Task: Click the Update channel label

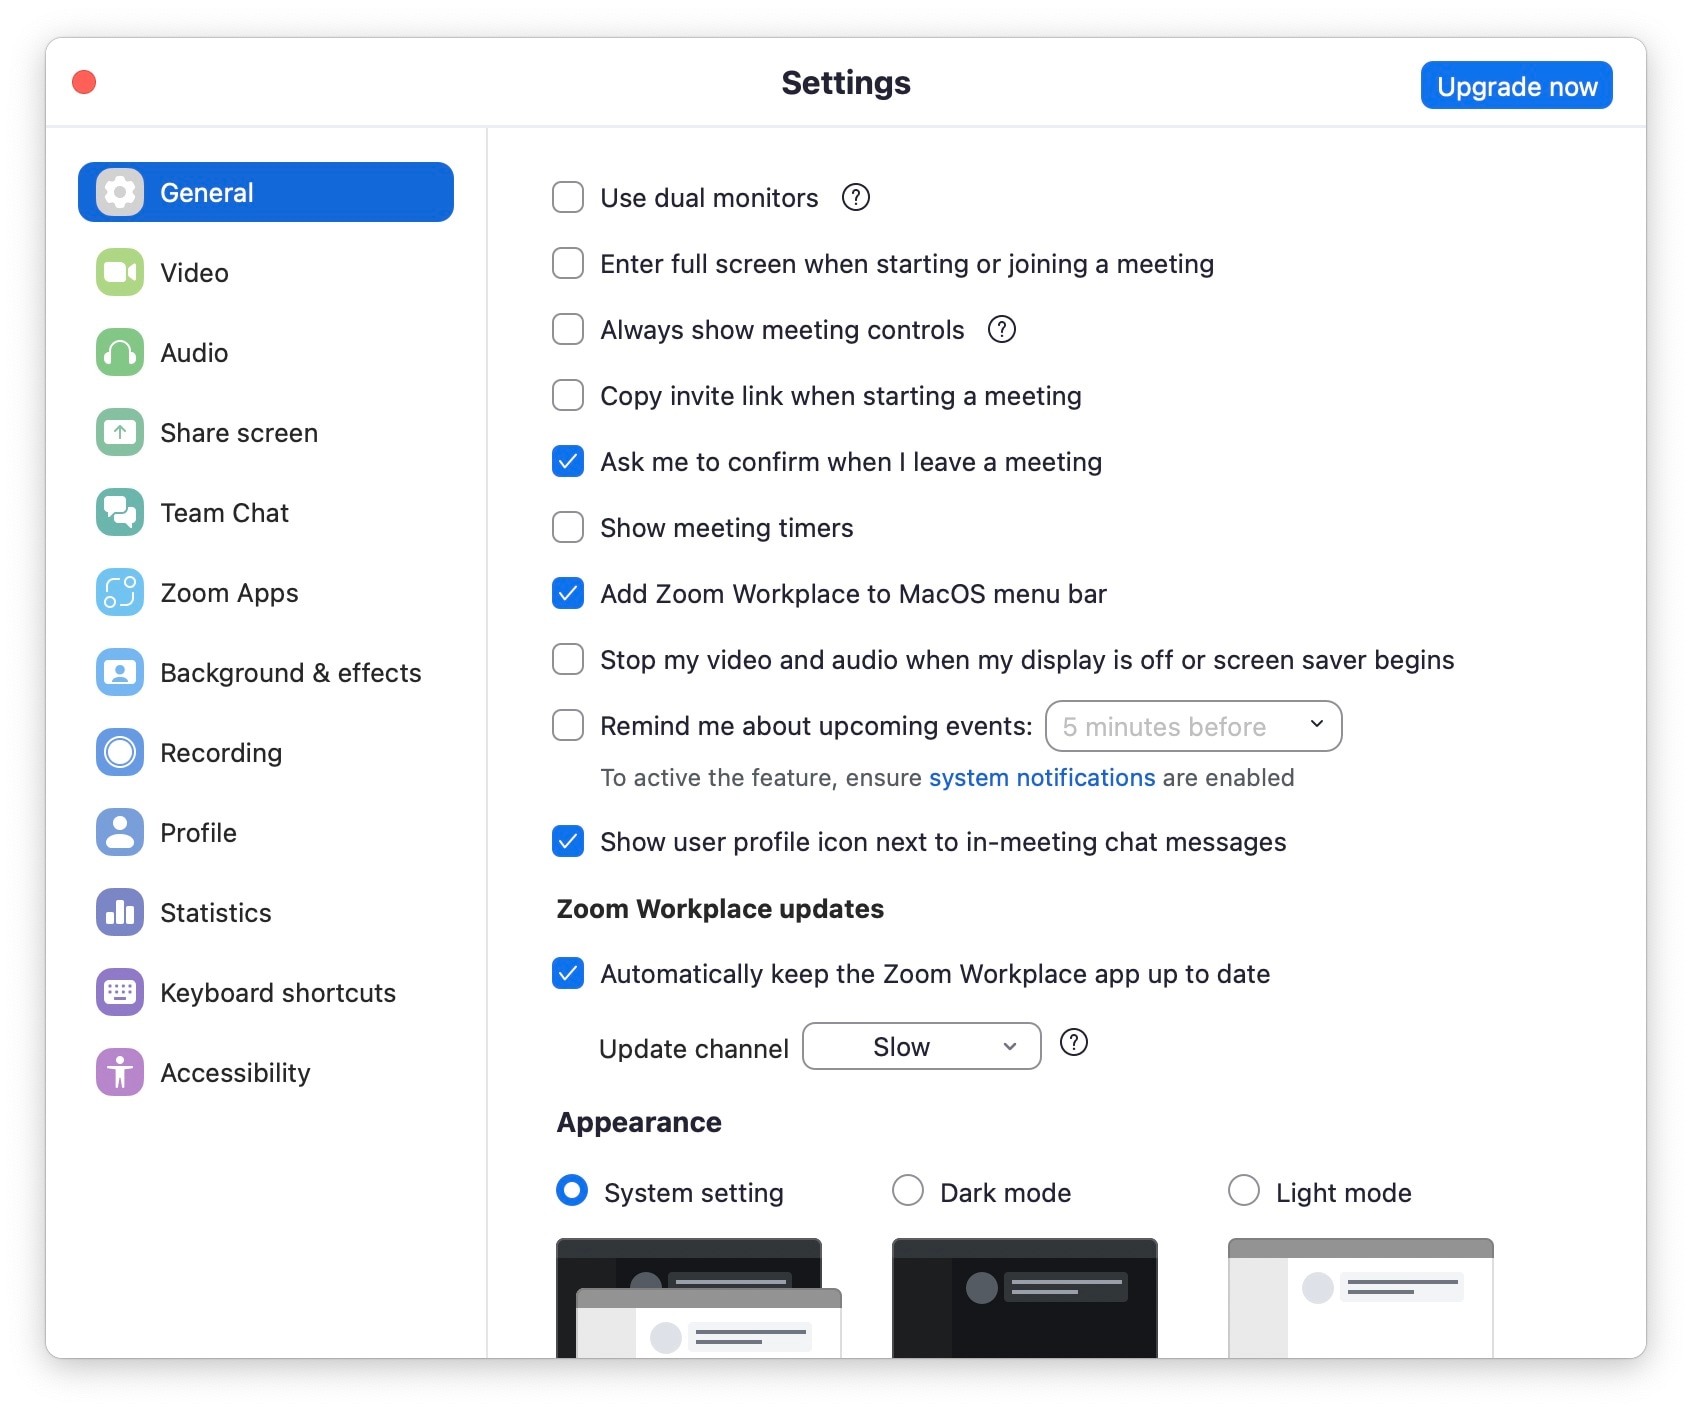Action: [x=694, y=1048]
